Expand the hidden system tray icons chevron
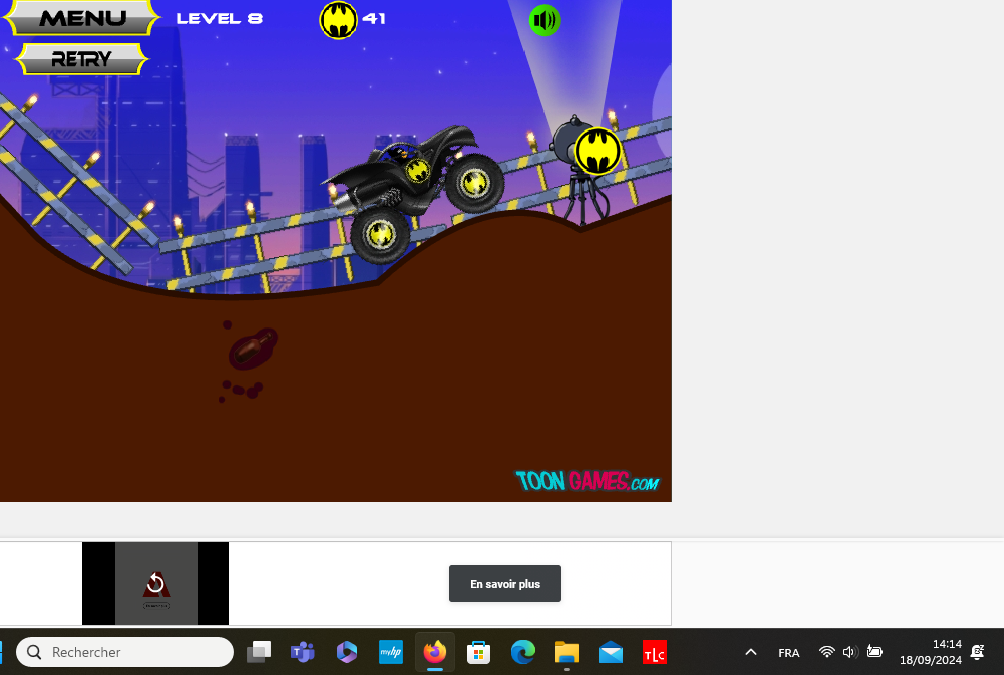 point(751,652)
